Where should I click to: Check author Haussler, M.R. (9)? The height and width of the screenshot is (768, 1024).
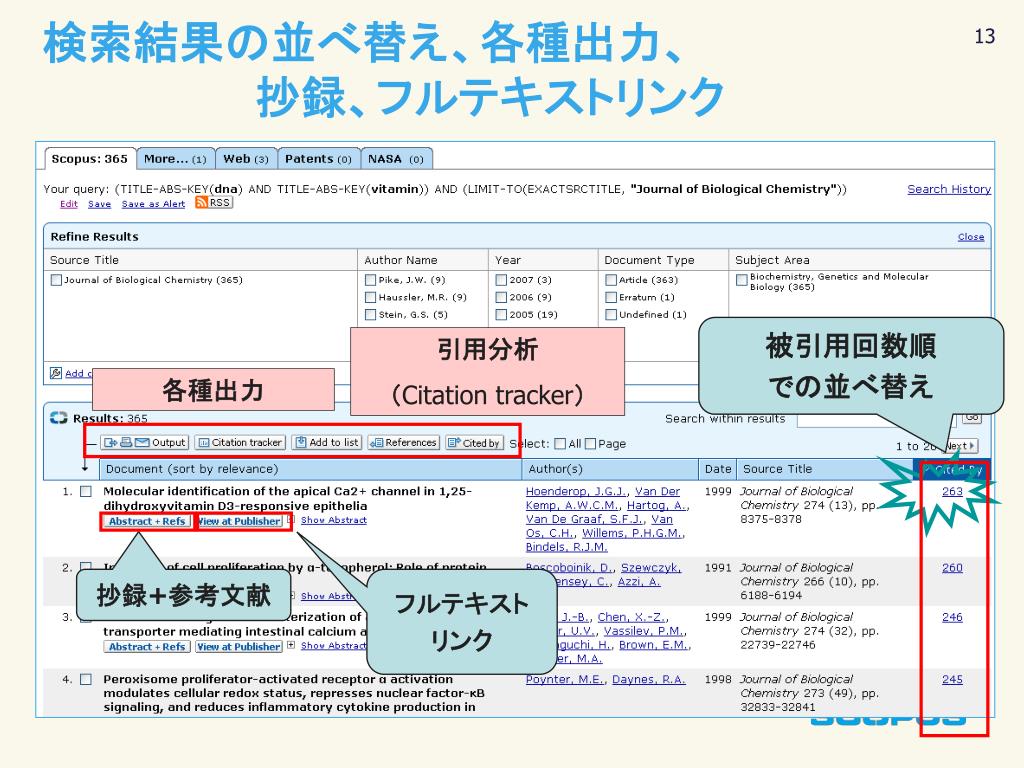click(x=370, y=298)
